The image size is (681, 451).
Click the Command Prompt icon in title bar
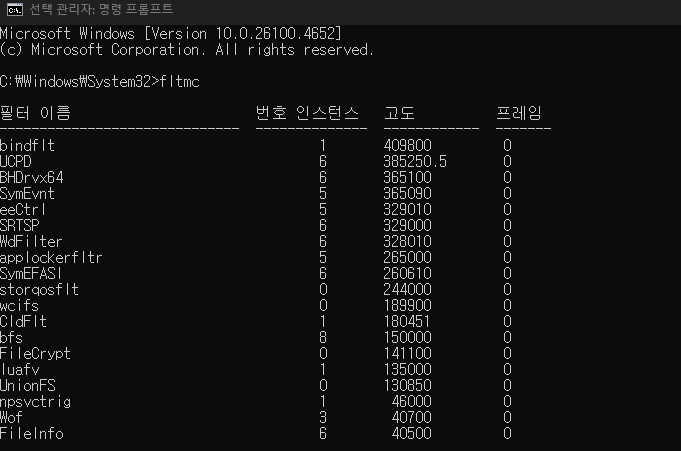click(15, 10)
